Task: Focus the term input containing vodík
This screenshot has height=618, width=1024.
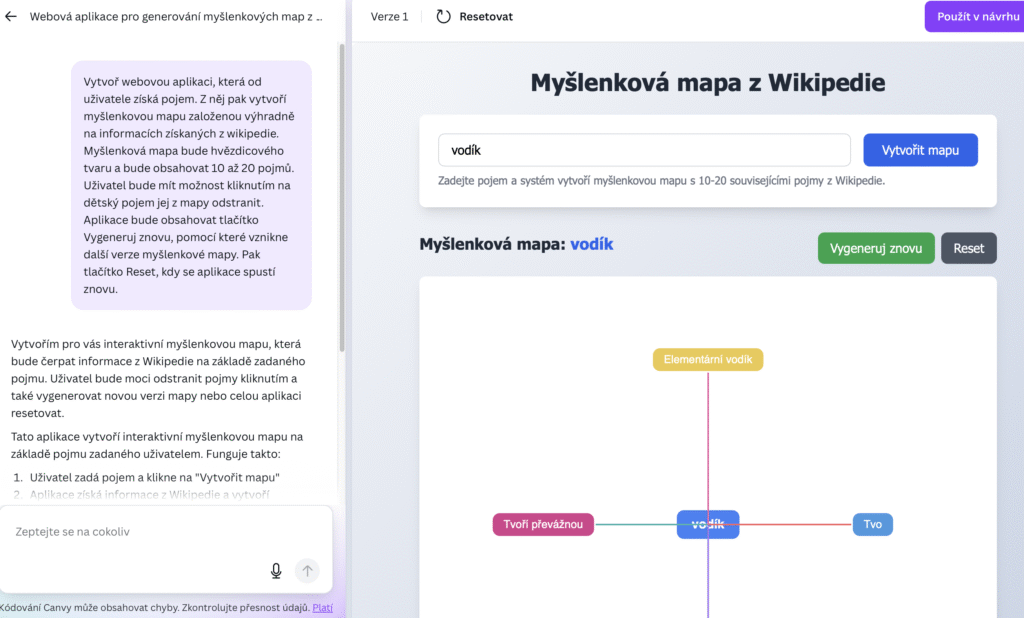Action: (x=644, y=150)
